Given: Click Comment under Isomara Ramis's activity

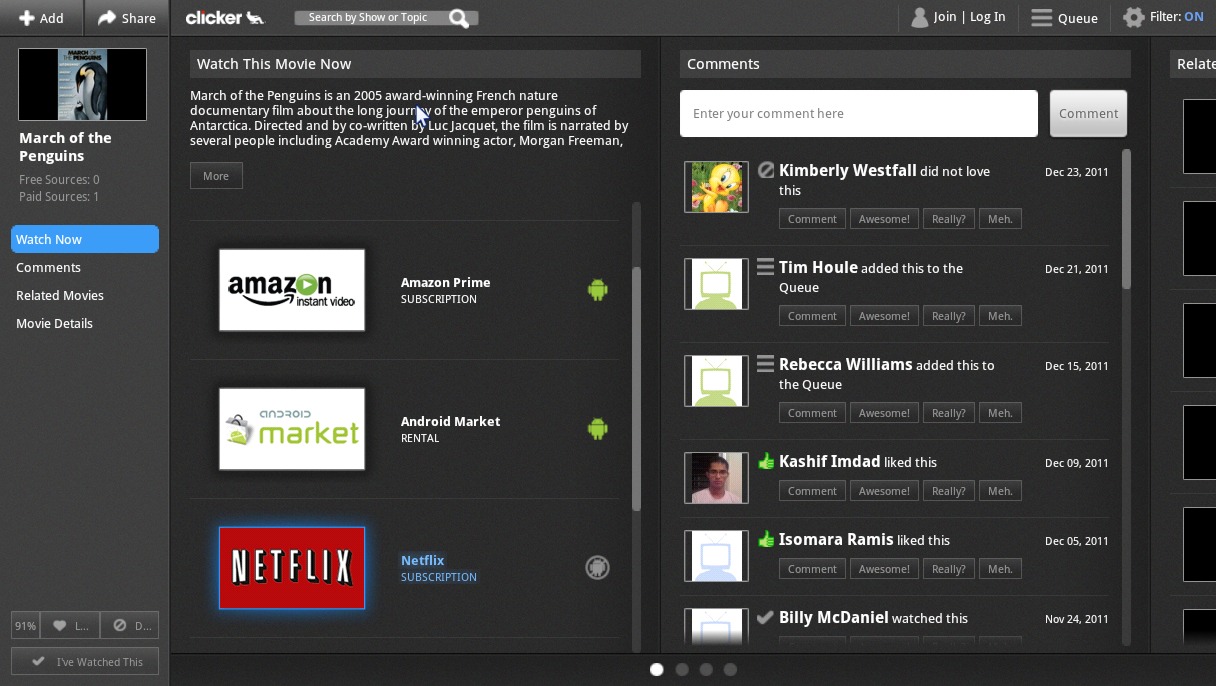Looking at the screenshot, I should [812, 569].
